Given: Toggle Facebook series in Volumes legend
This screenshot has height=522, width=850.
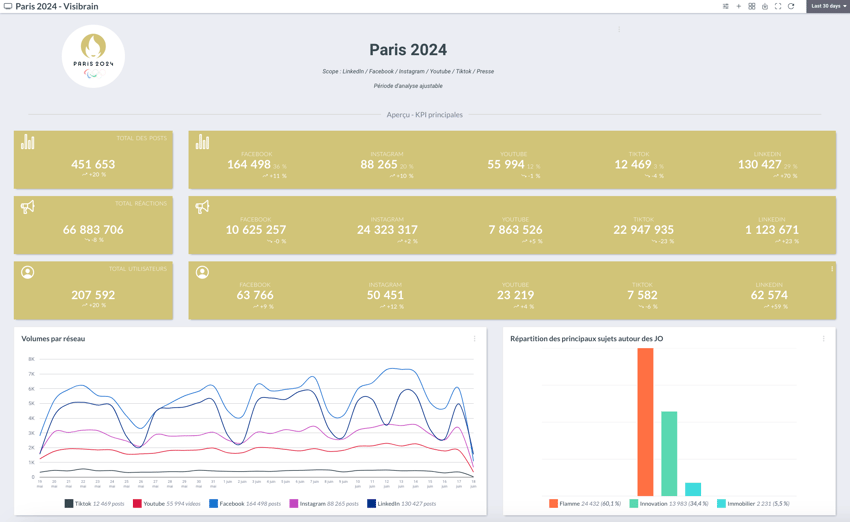Looking at the screenshot, I should 245,504.
